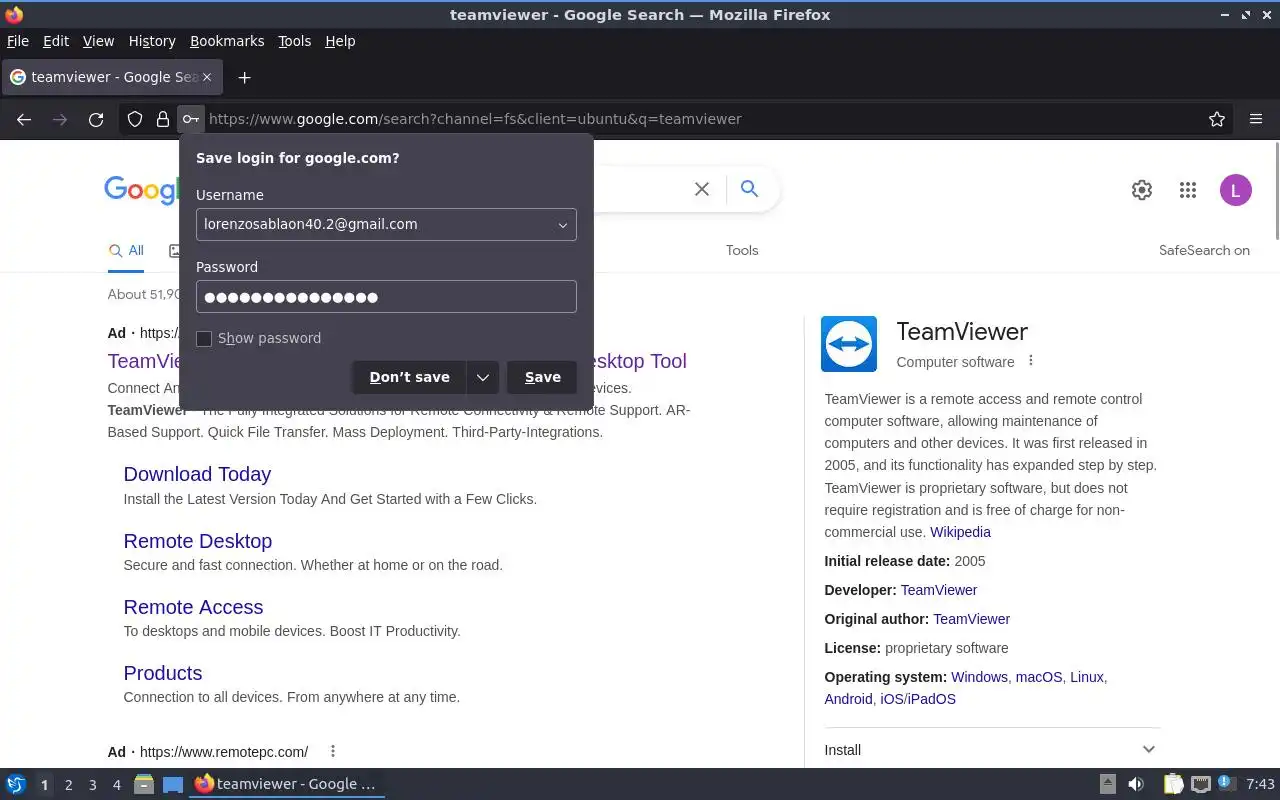1280x800 pixels.
Task: Click the padlock site security icon
Action: tap(162, 119)
